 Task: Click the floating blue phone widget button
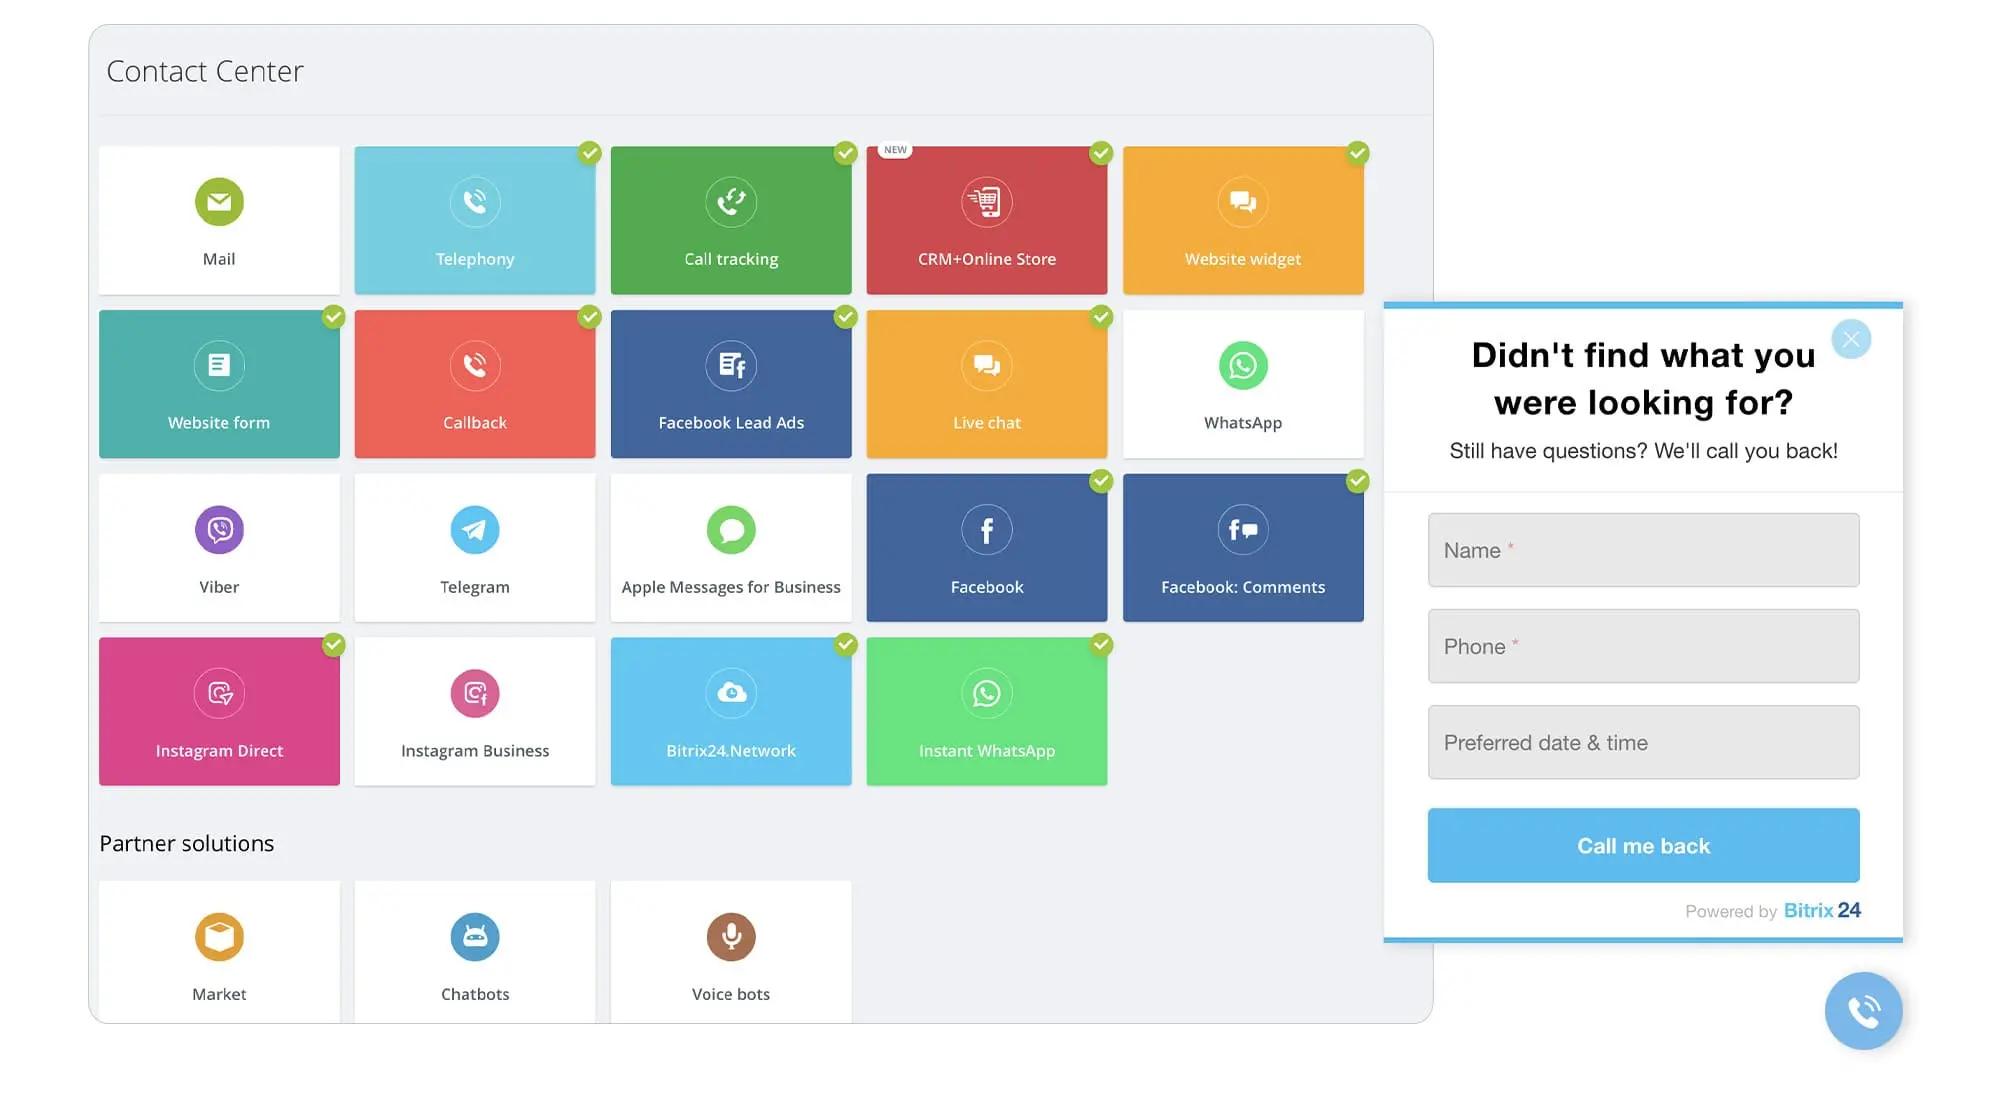click(x=1863, y=1011)
